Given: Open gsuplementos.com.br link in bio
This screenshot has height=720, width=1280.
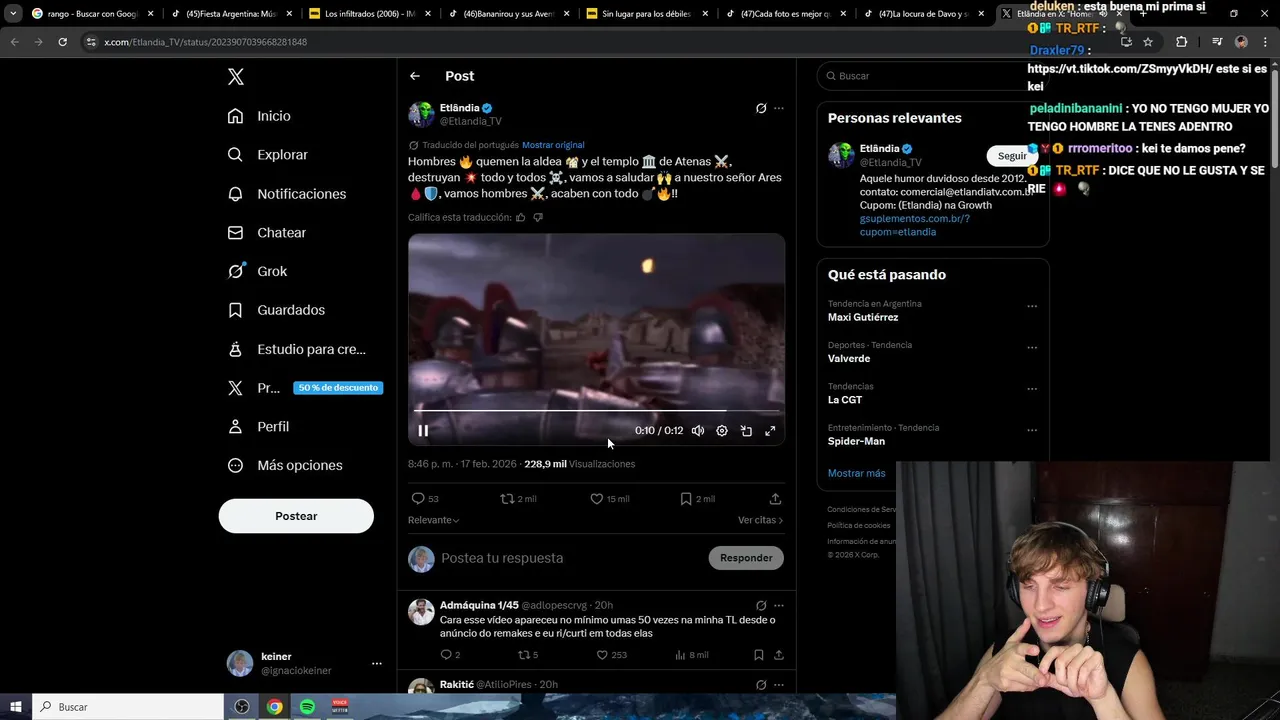Looking at the screenshot, I should pyautogui.click(x=914, y=225).
